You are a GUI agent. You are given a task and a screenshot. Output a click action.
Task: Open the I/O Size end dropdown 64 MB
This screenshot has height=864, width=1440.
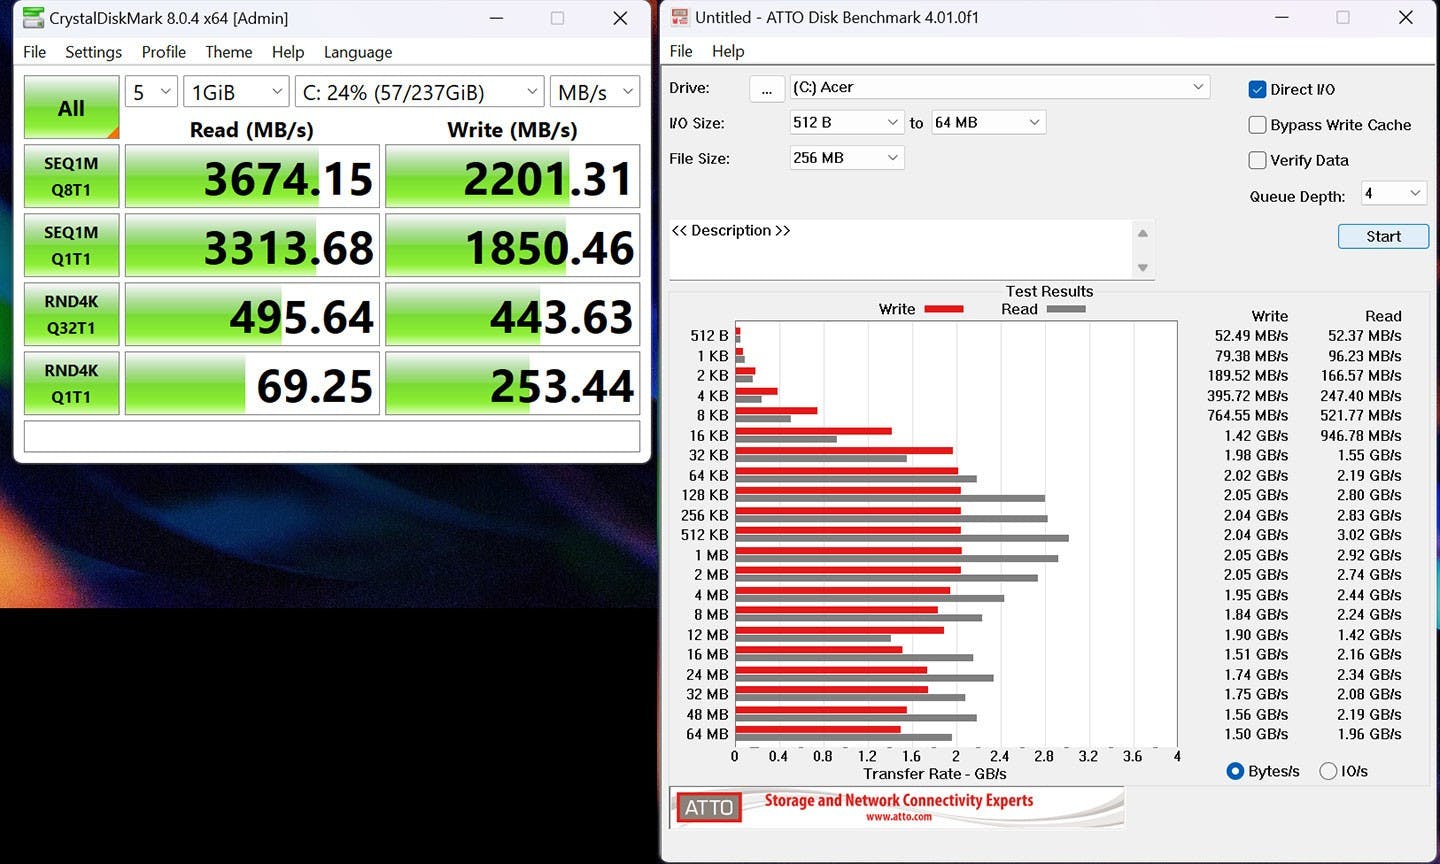(990, 122)
